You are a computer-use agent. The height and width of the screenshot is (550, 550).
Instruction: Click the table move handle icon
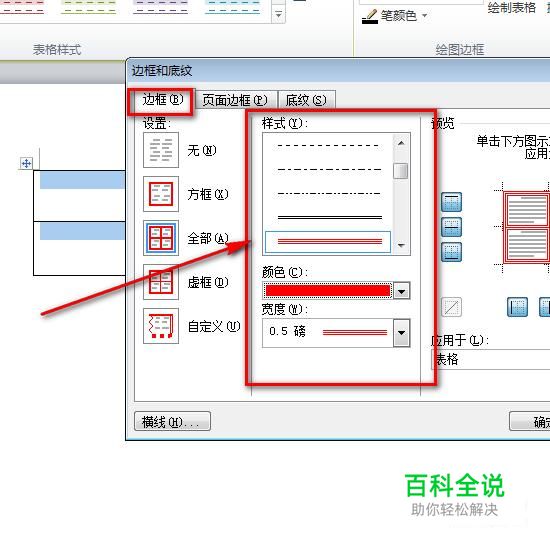click(x=26, y=163)
